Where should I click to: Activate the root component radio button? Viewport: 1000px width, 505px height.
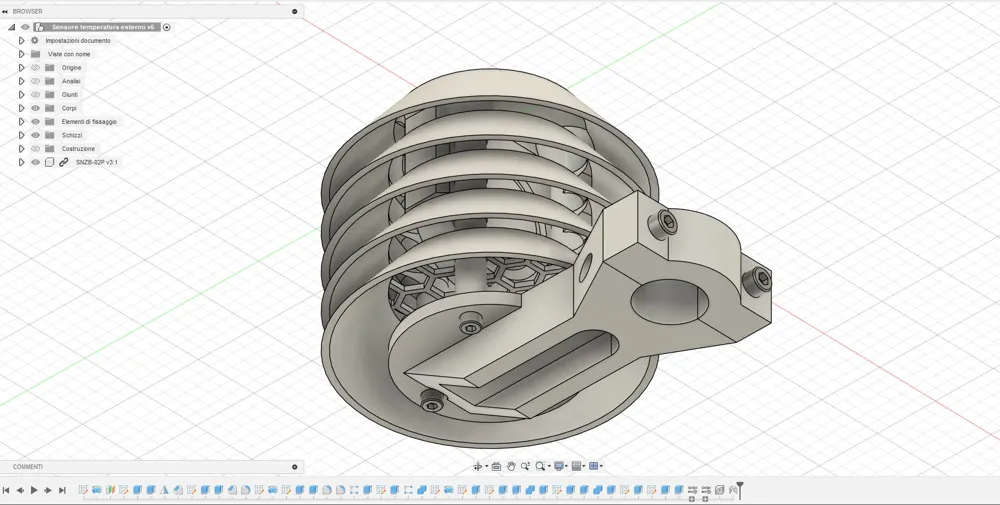pos(166,27)
